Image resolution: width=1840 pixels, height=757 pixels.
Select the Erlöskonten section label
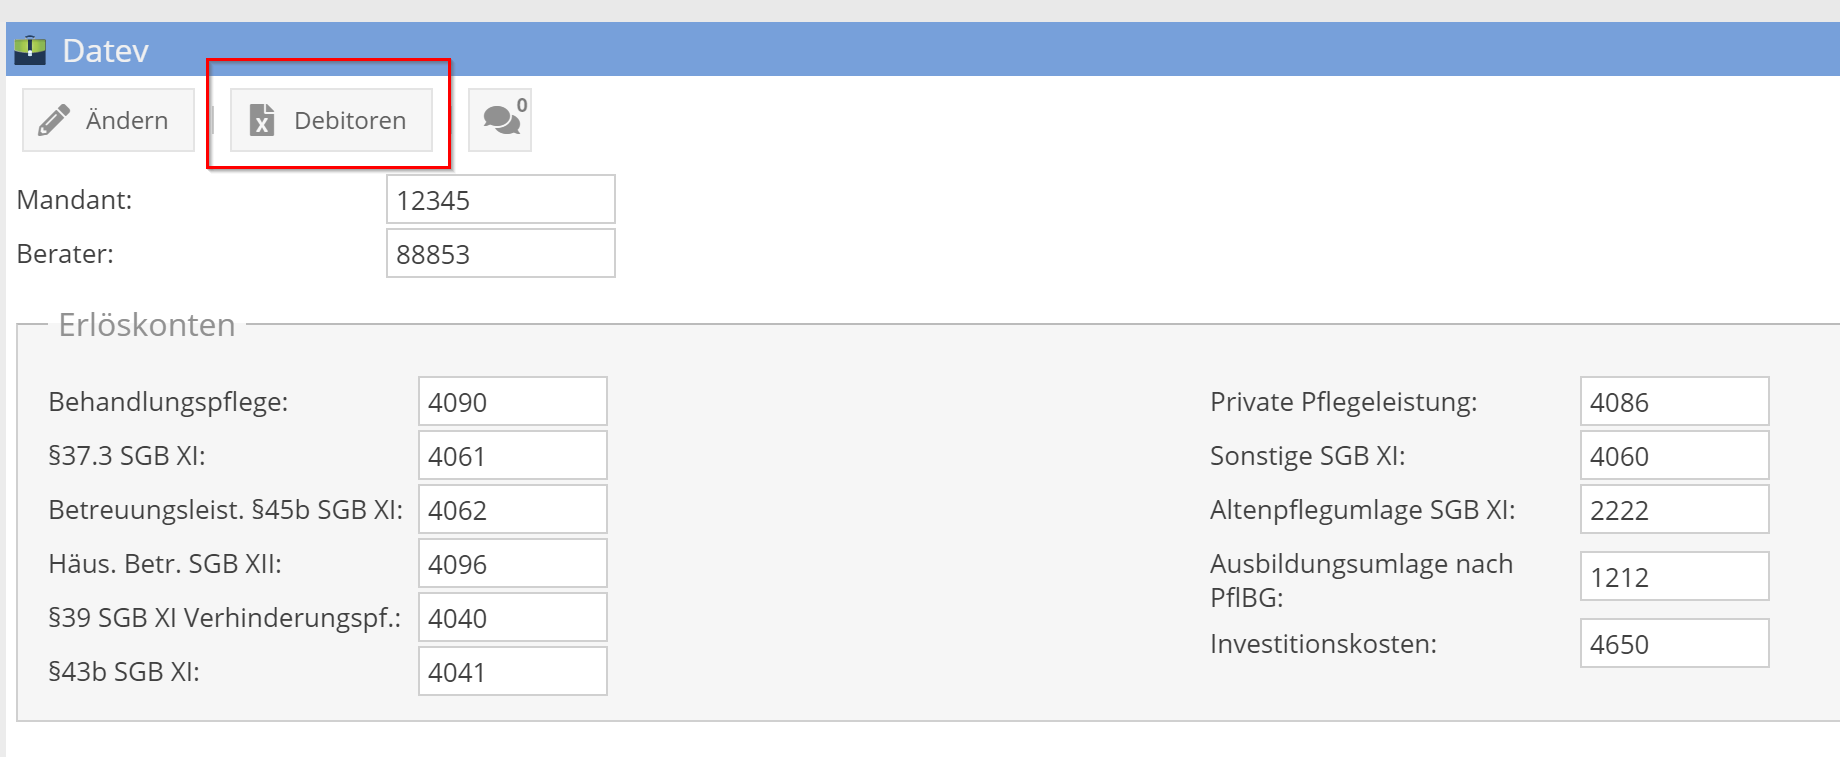coord(146,324)
